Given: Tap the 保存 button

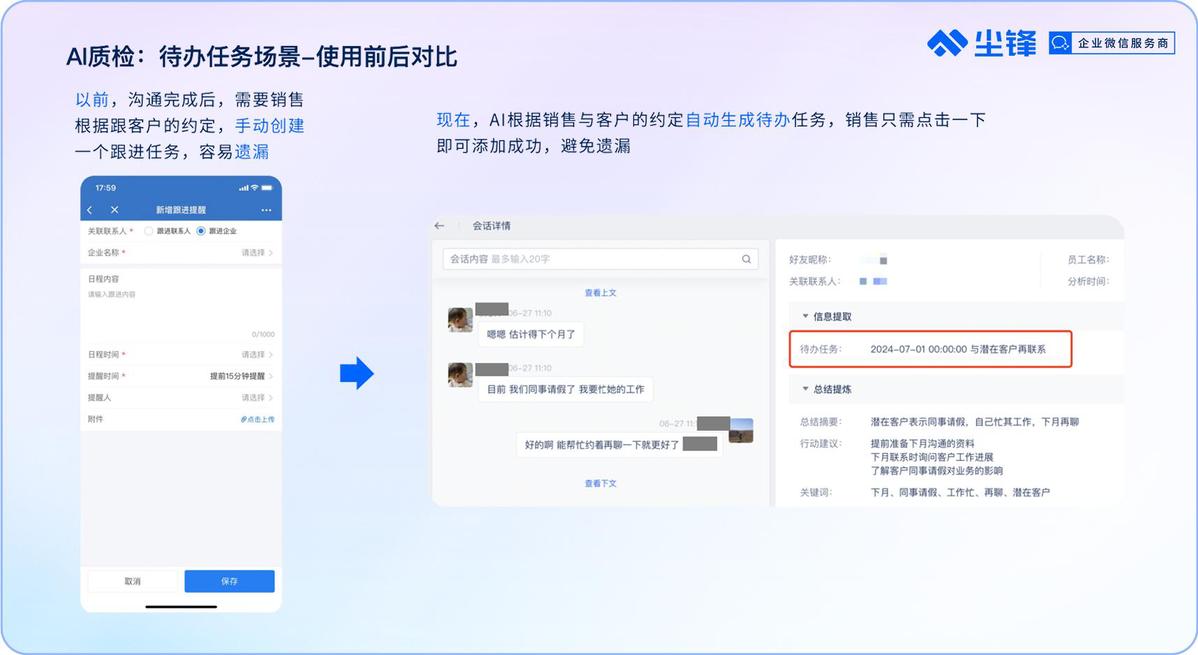Looking at the screenshot, I should tap(229, 581).
